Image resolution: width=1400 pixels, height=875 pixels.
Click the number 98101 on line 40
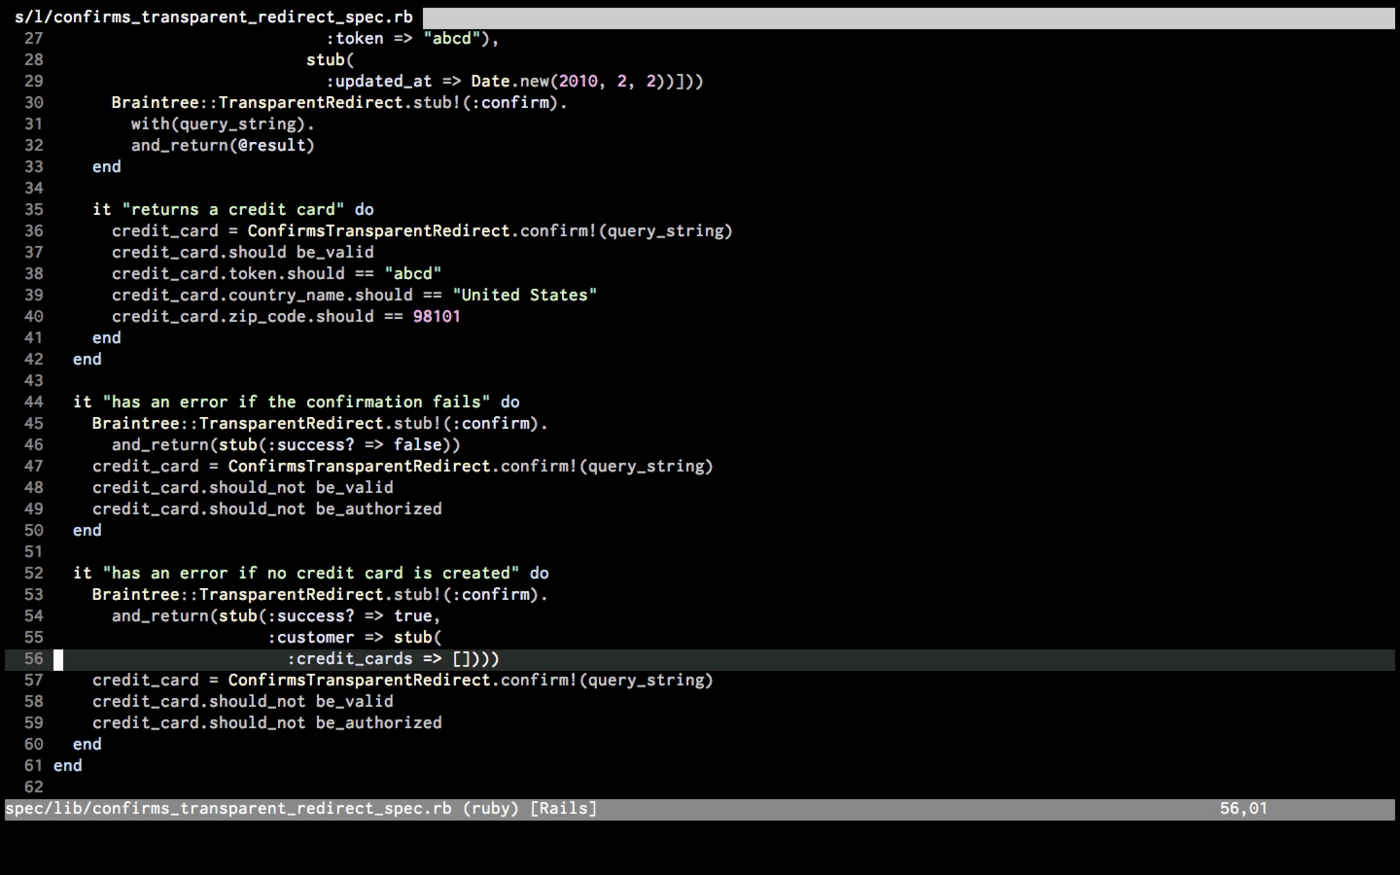(x=437, y=316)
